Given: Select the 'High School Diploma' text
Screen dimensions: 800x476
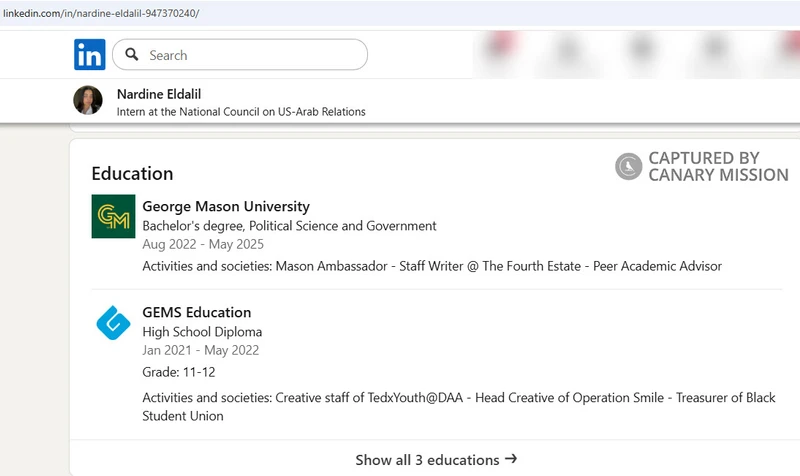Looking at the screenshot, I should pos(202,332).
